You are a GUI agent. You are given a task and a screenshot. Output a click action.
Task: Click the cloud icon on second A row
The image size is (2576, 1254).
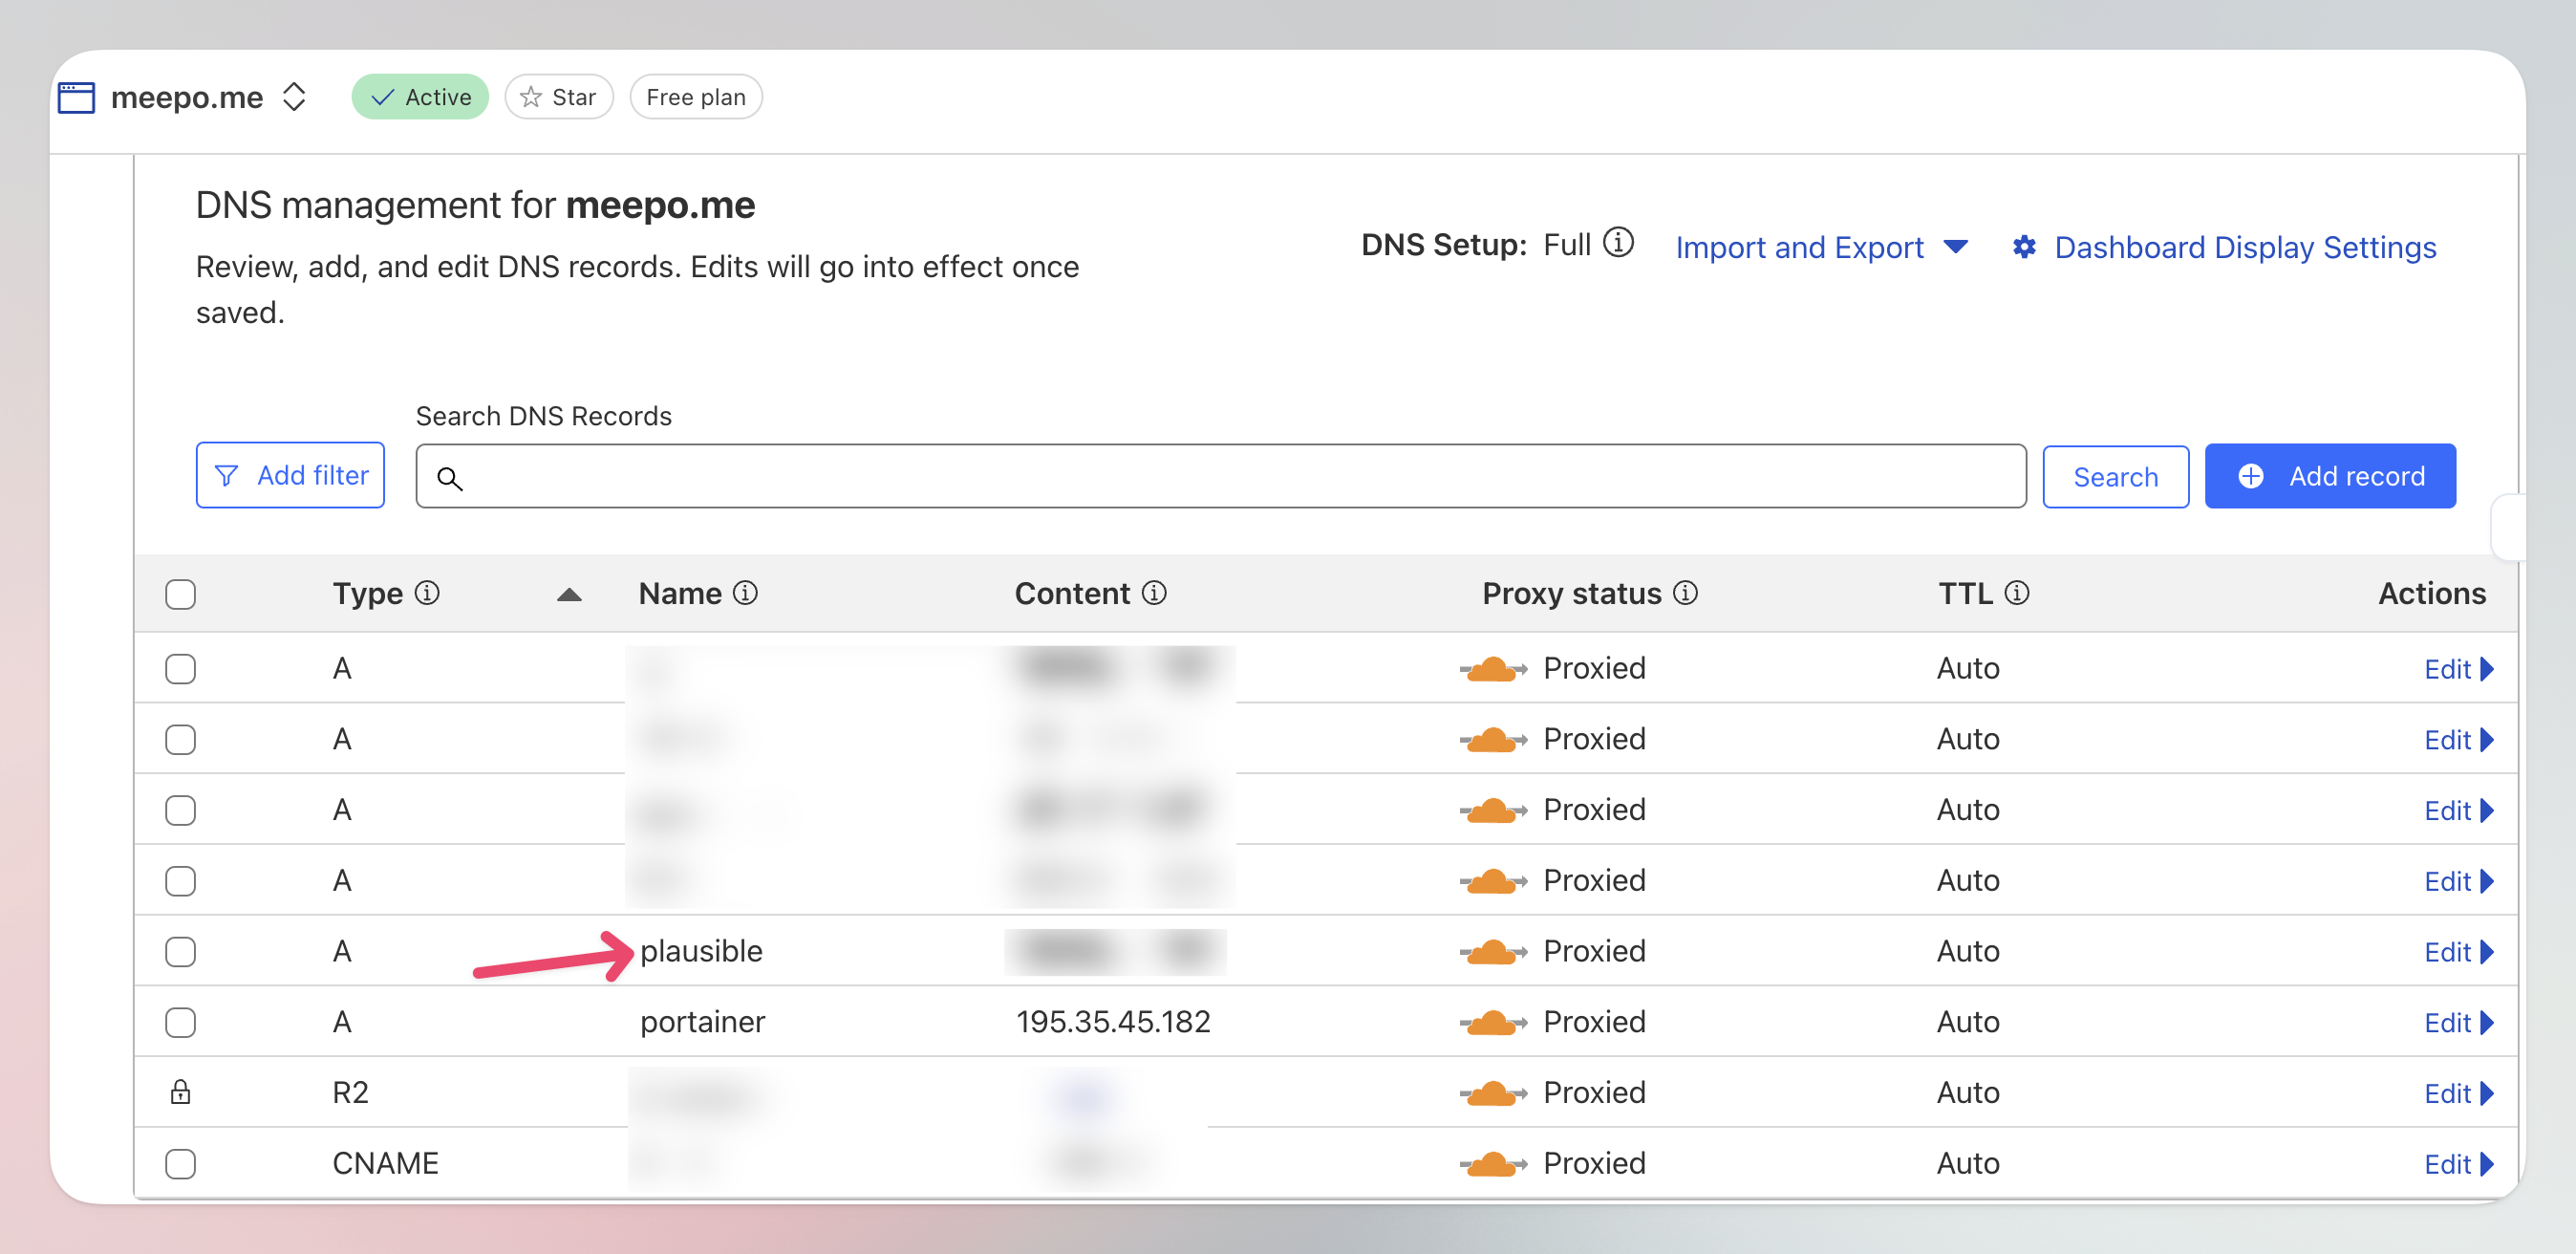pyautogui.click(x=1493, y=740)
